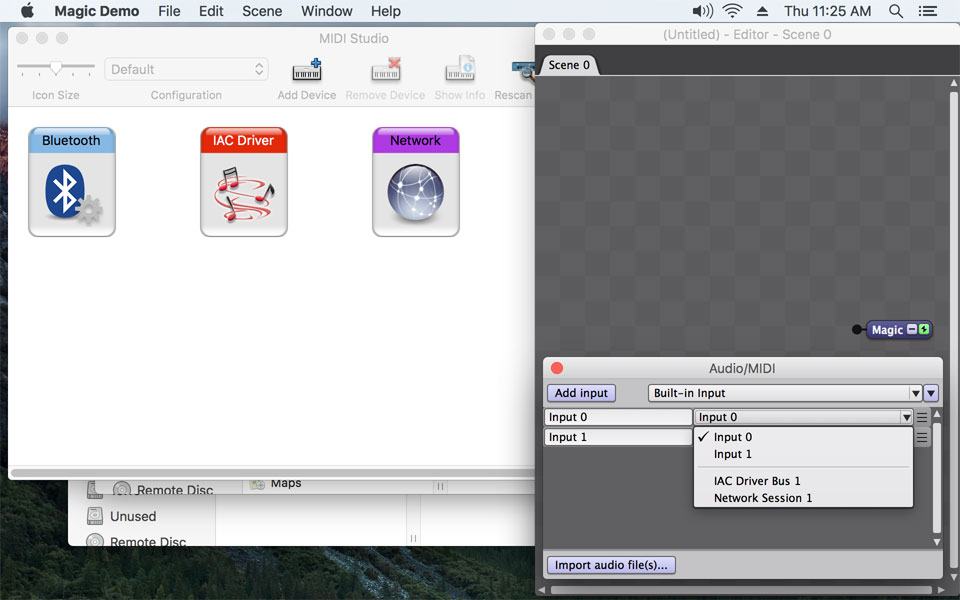Screen dimensions: 960x600
Task: Click the editor vertical scrollbar up arrow
Action: pyautogui.click(x=954, y=83)
